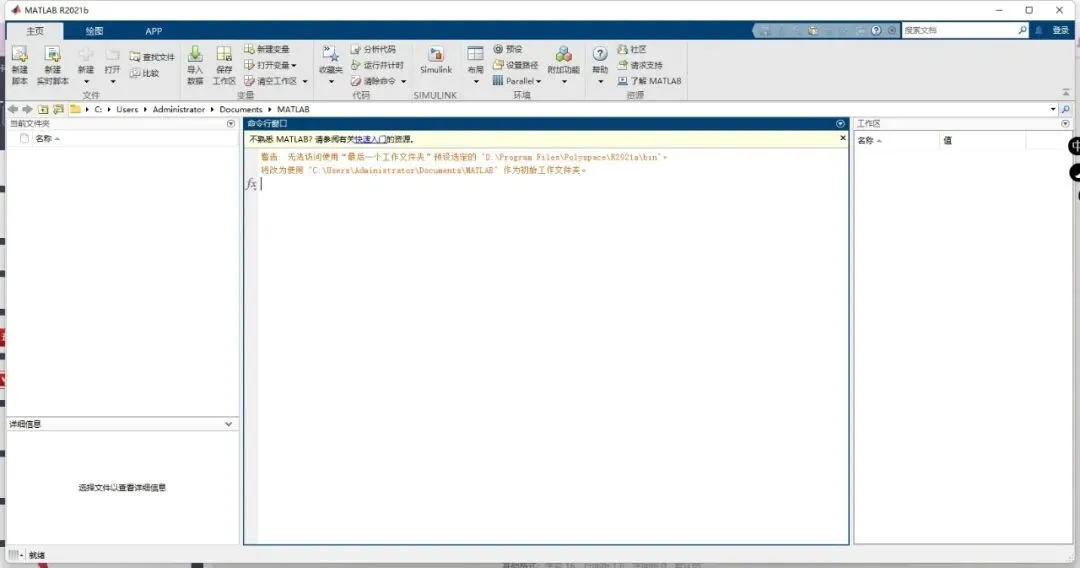Screen dimensions: 1080x568
Task: Click 分析代码 (Analyze Code)
Action: click(x=373, y=49)
